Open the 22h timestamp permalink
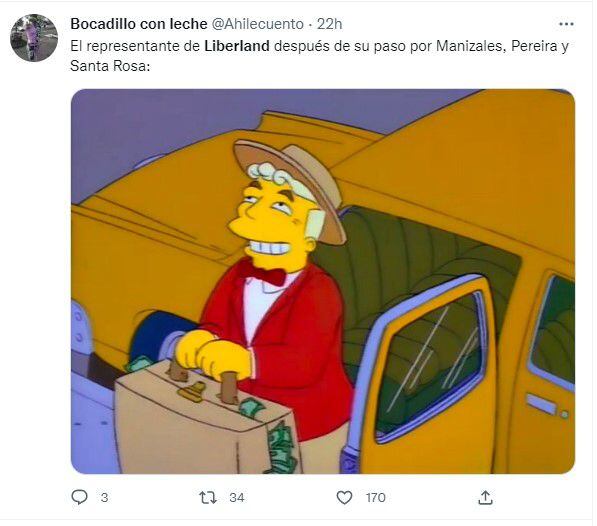Viewport: 597px width, 526px height. (x=329, y=24)
